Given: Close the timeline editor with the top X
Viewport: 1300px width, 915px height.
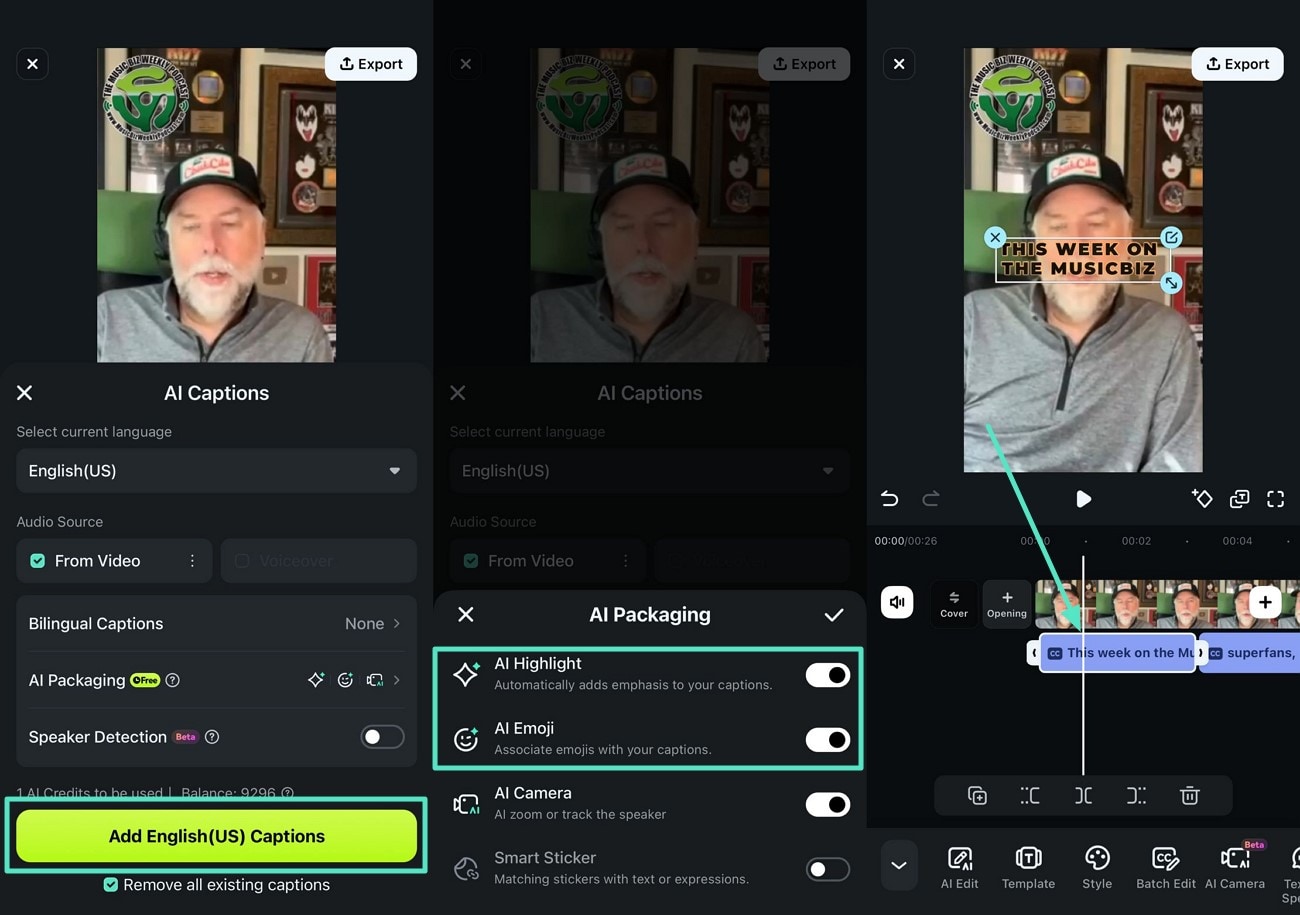Looking at the screenshot, I should click(899, 64).
